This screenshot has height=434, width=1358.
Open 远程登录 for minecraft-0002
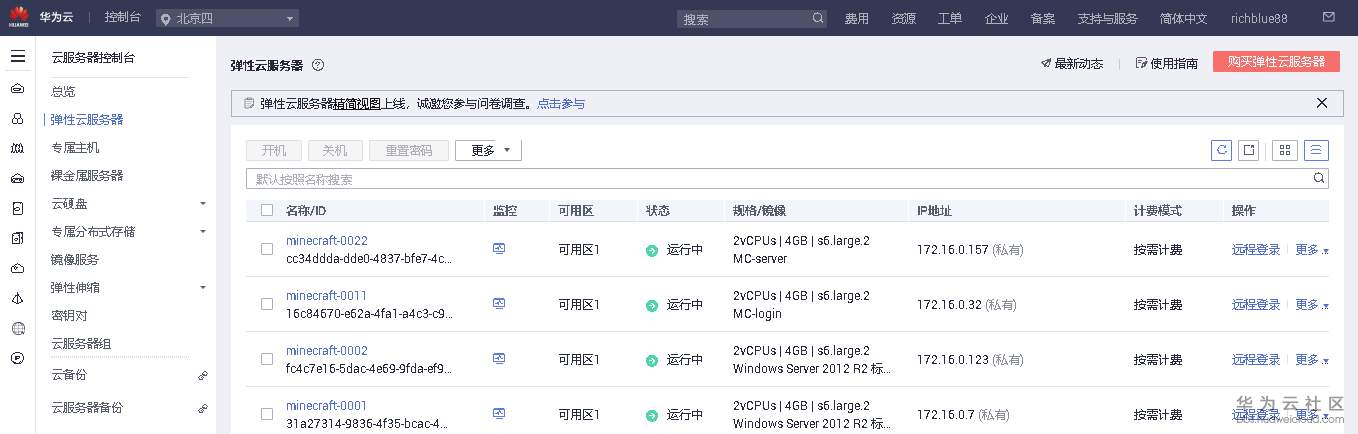coord(1256,360)
